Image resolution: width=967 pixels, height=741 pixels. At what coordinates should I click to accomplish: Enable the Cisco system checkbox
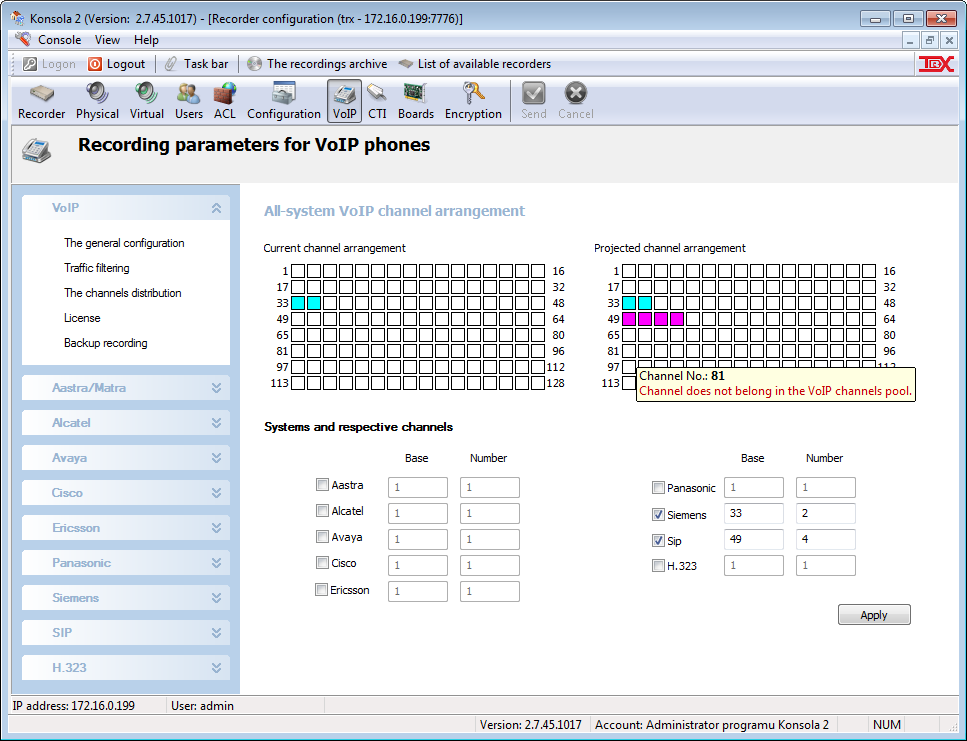pyautogui.click(x=322, y=562)
